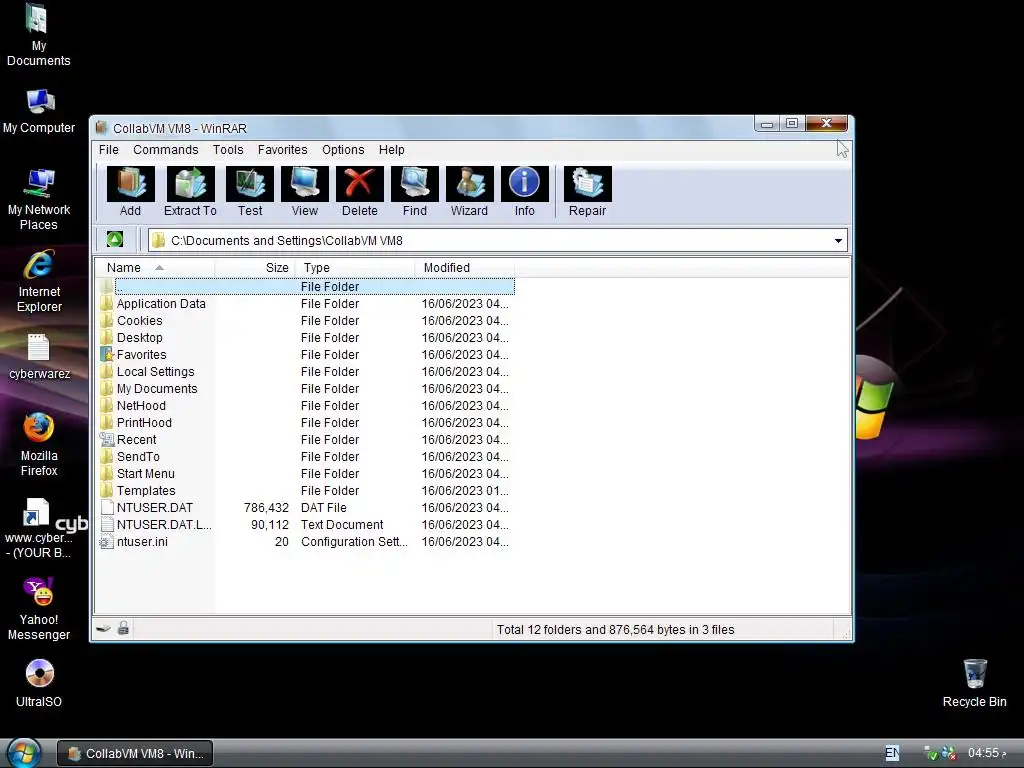Select the cyberwarez text file icon

[39, 357]
